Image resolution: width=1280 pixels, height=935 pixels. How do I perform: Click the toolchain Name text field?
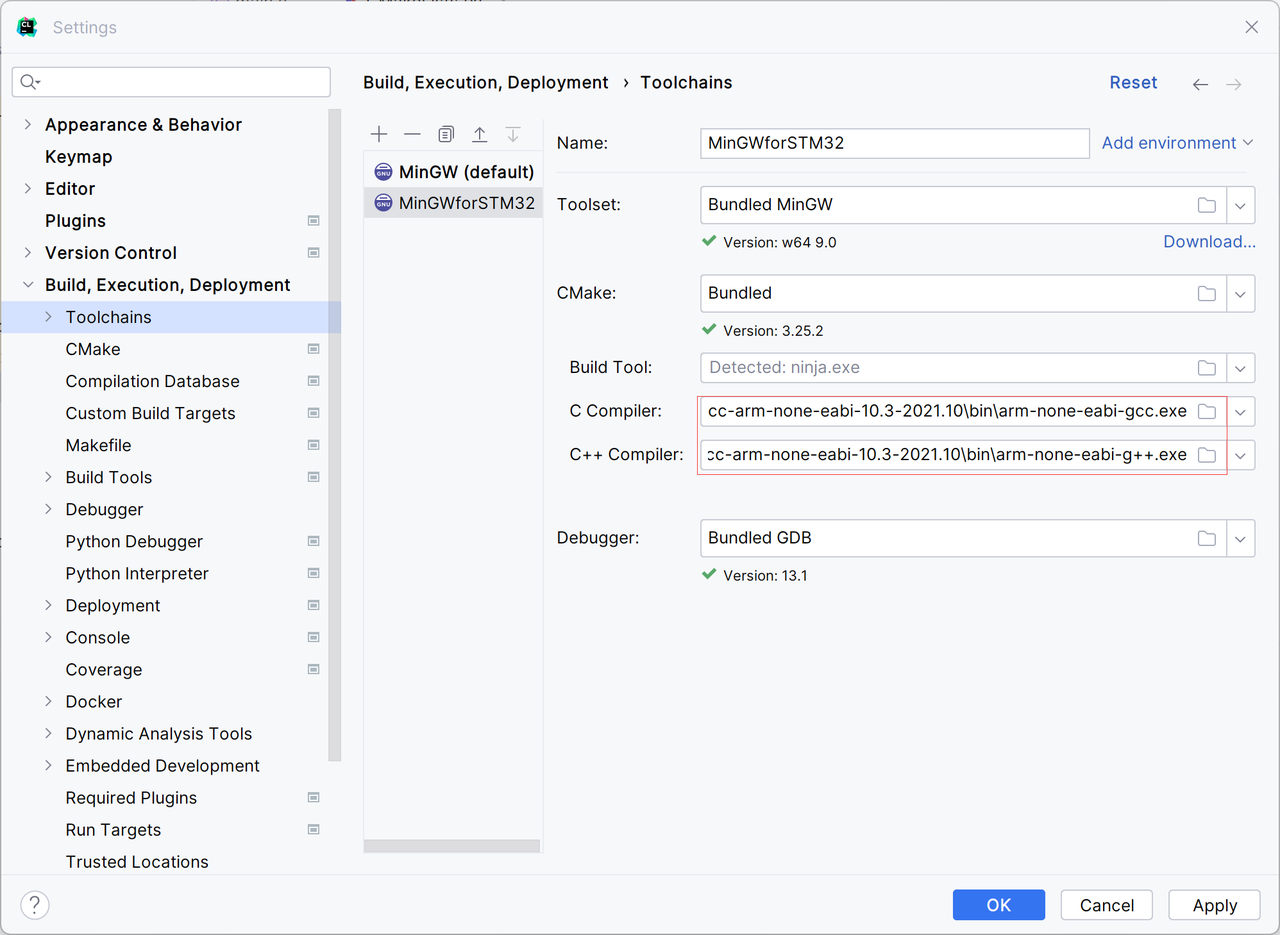pyautogui.click(x=894, y=143)
